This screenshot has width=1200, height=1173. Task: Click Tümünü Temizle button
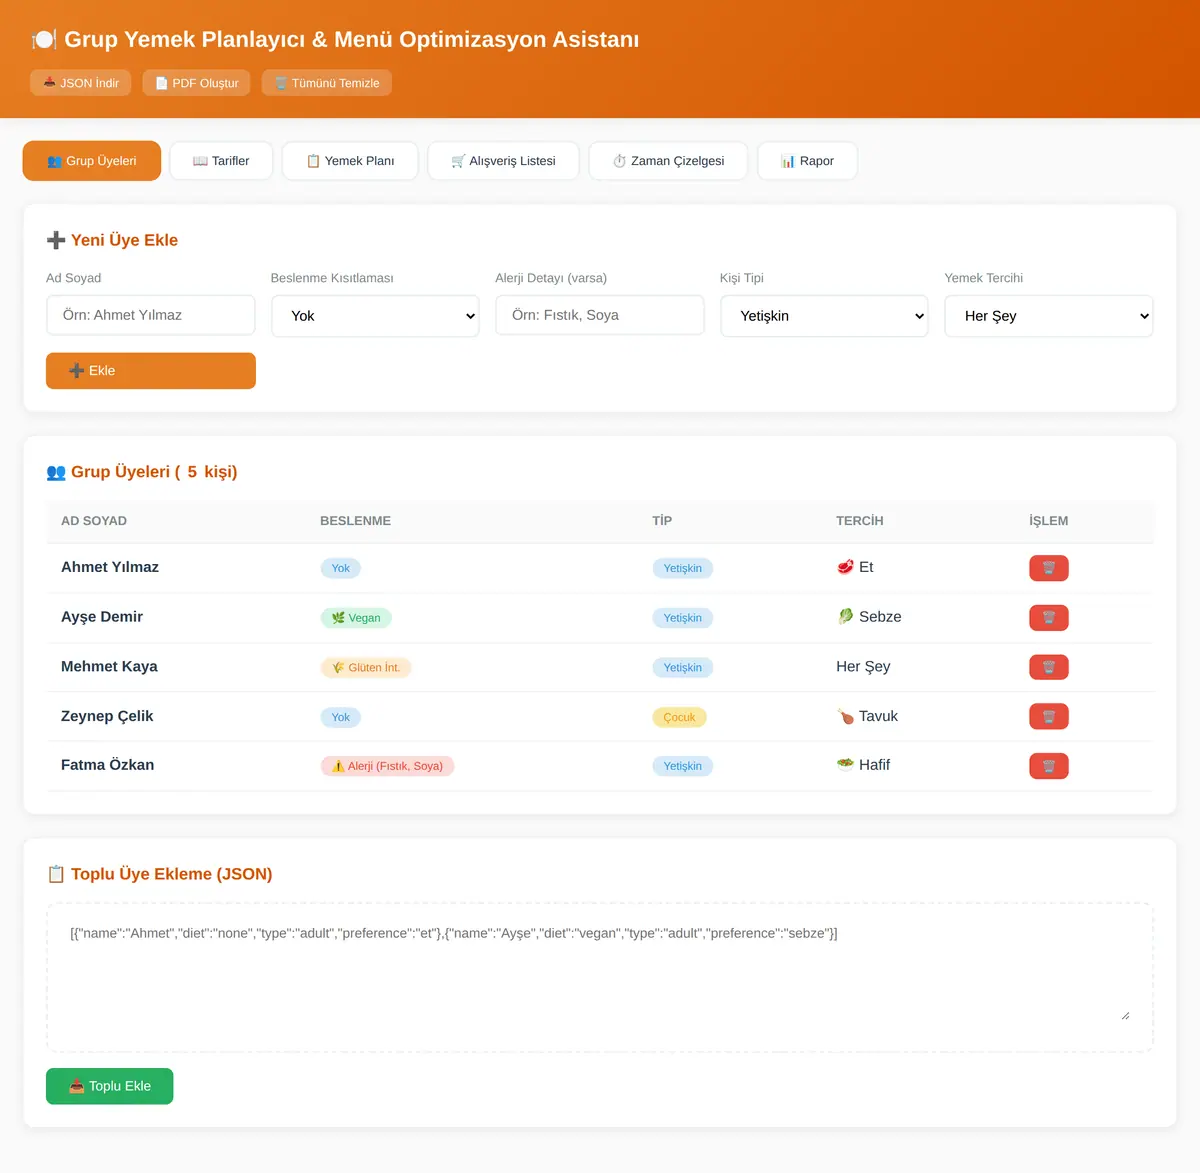click(327, 83)
